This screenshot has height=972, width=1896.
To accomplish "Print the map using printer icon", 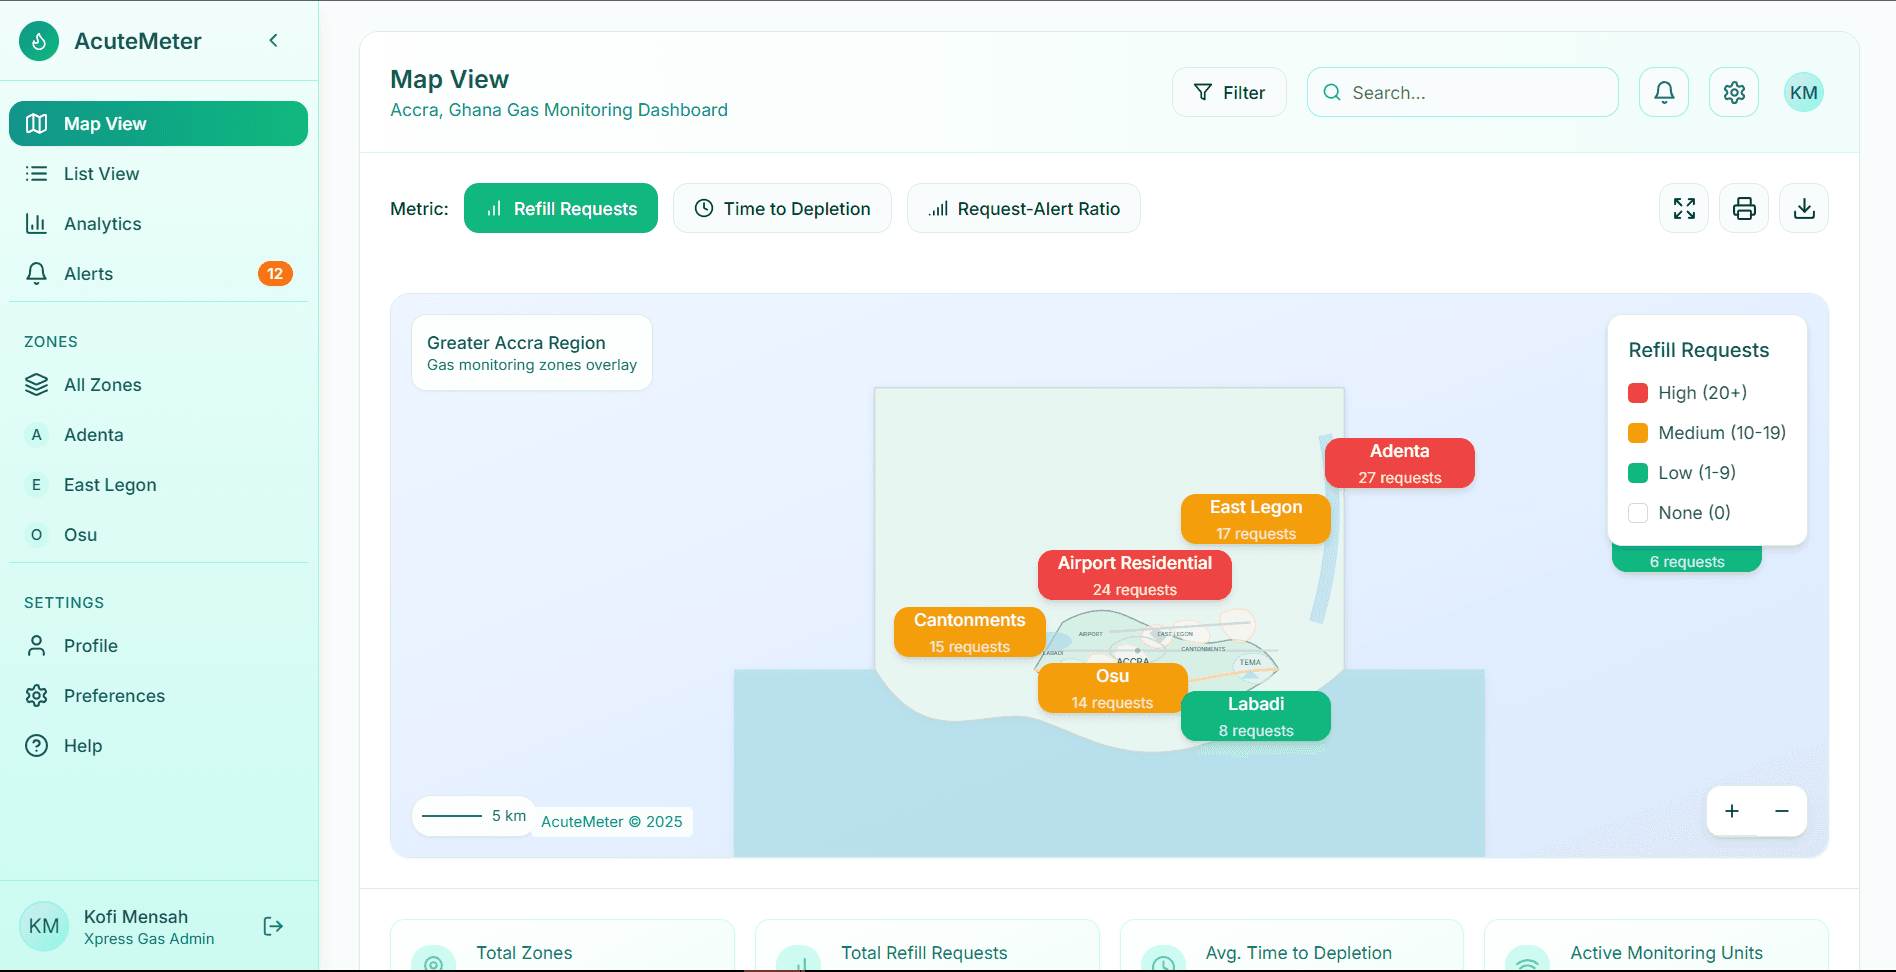I will pos(1744,208).
